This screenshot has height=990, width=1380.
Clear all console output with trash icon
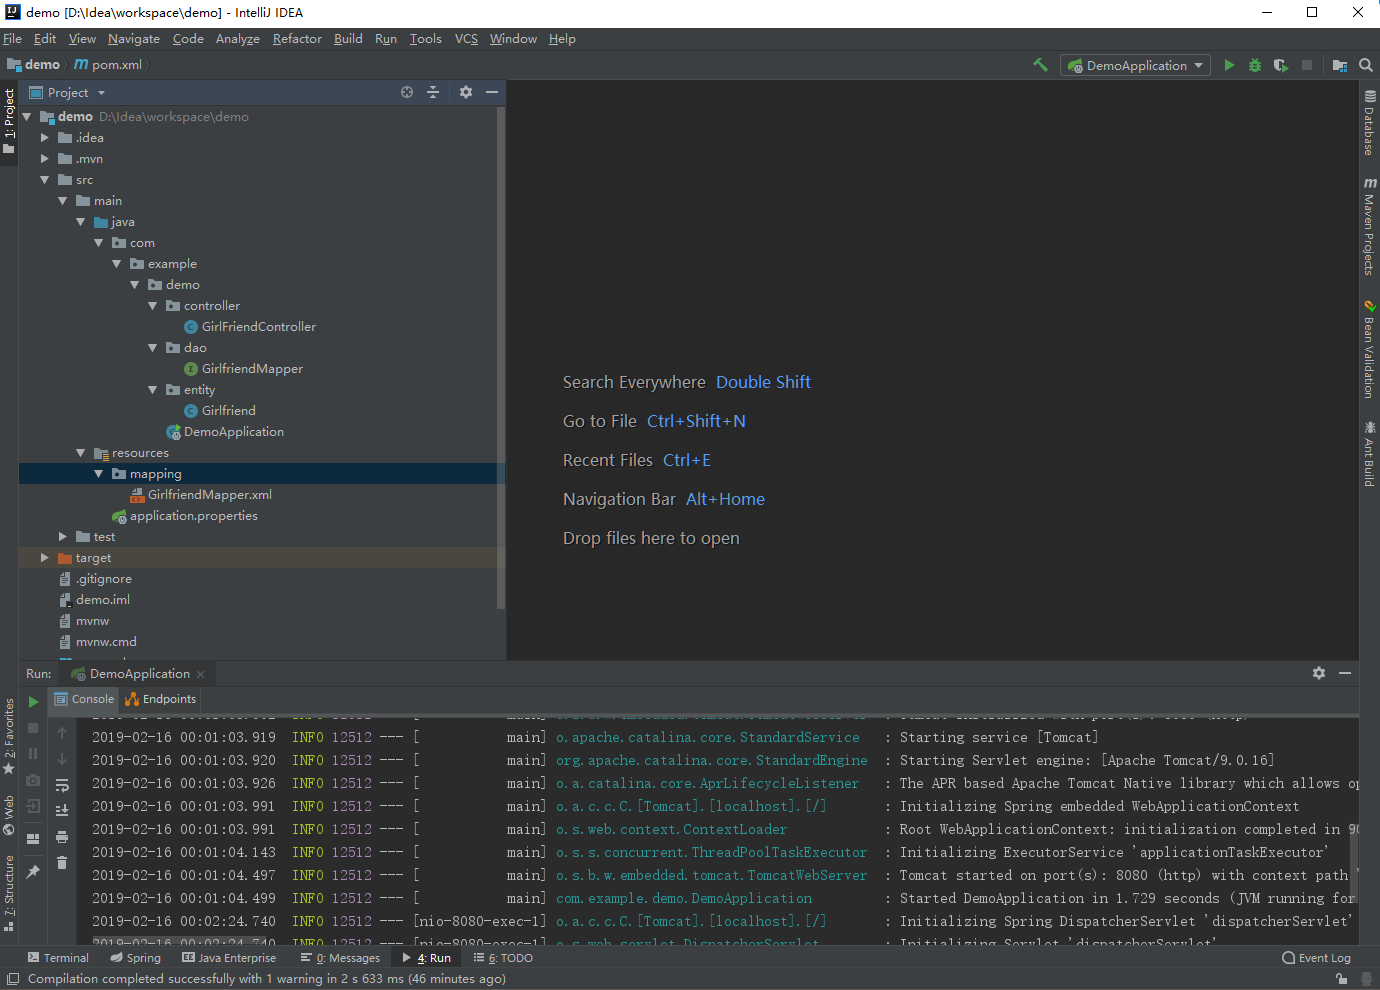62,863
